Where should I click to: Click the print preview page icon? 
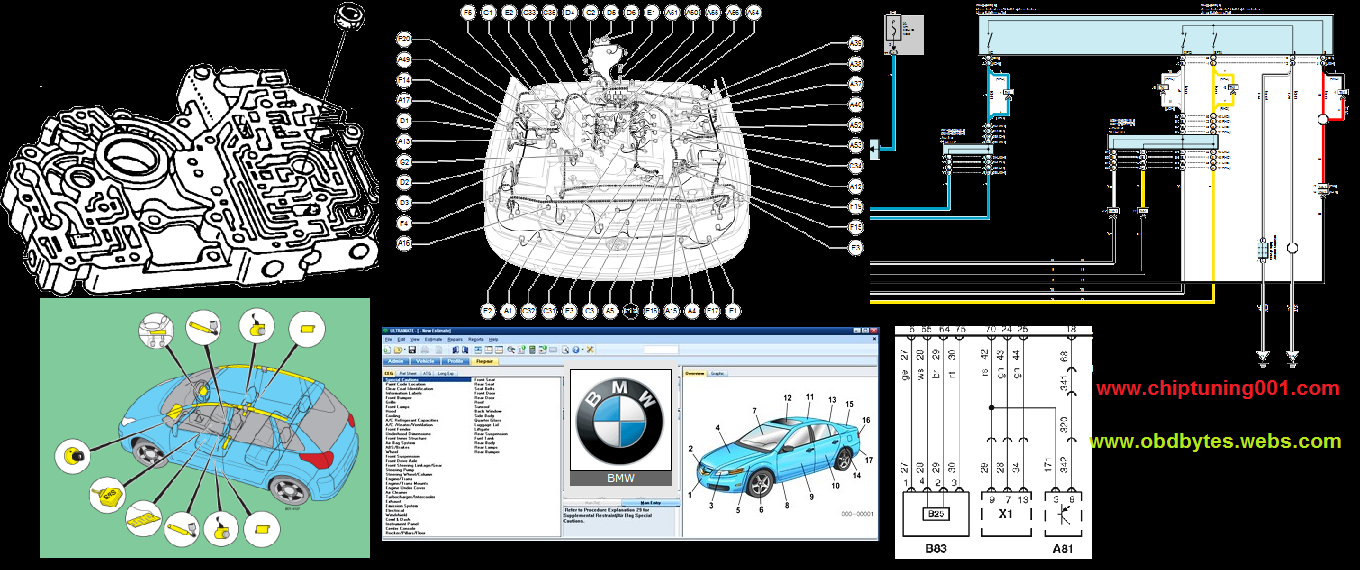pyautogui.click(x=565, y=349)
